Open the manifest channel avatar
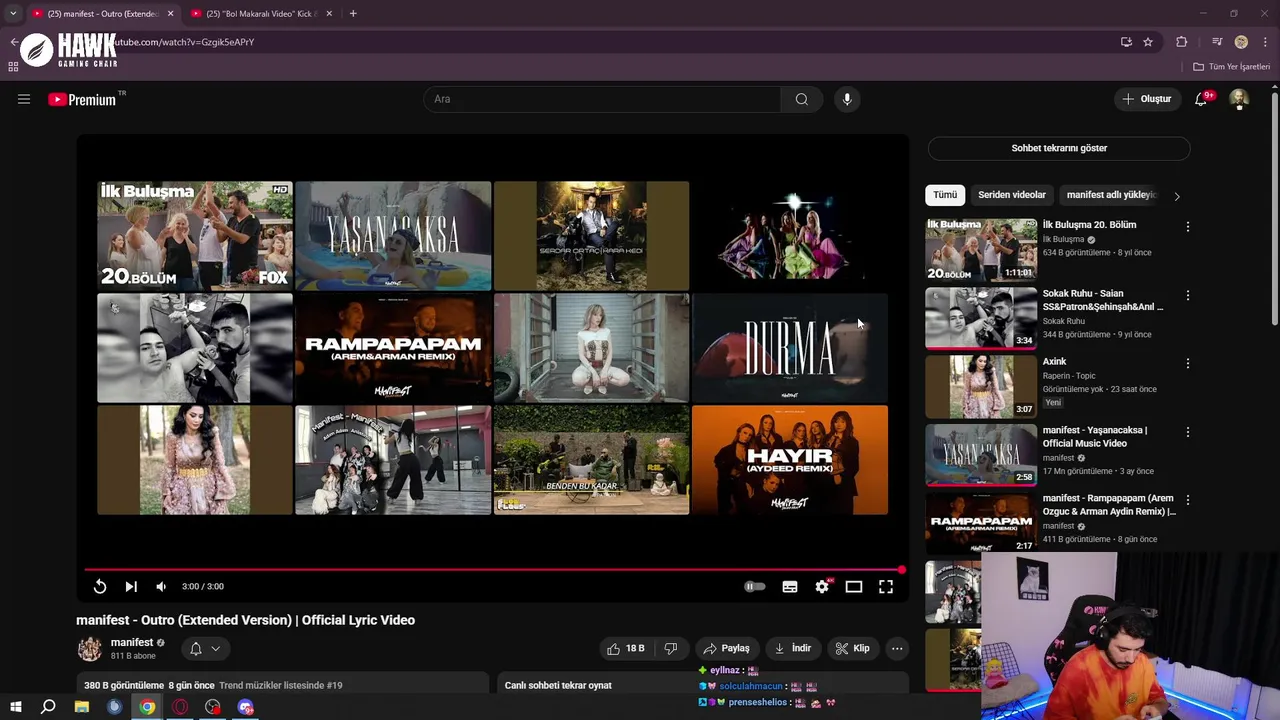1280x720 pixels. (x=90, y=649)
